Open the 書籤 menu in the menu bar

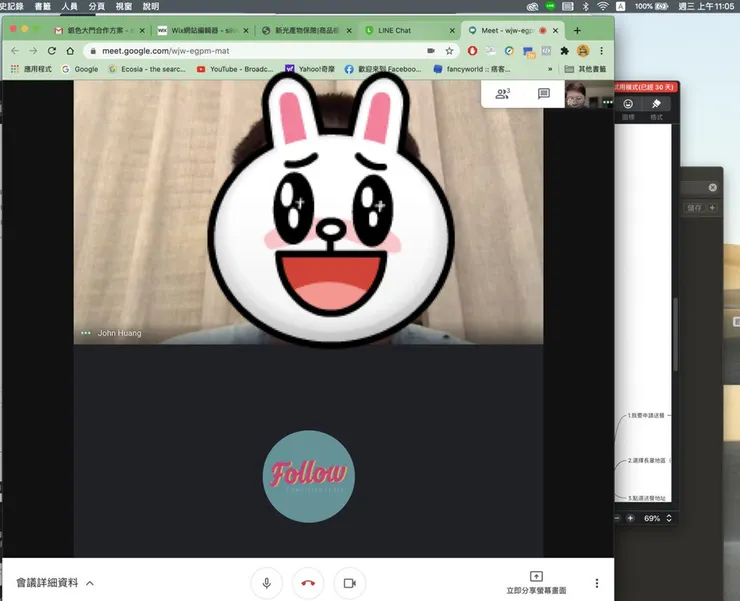click(x=42, y=6)
